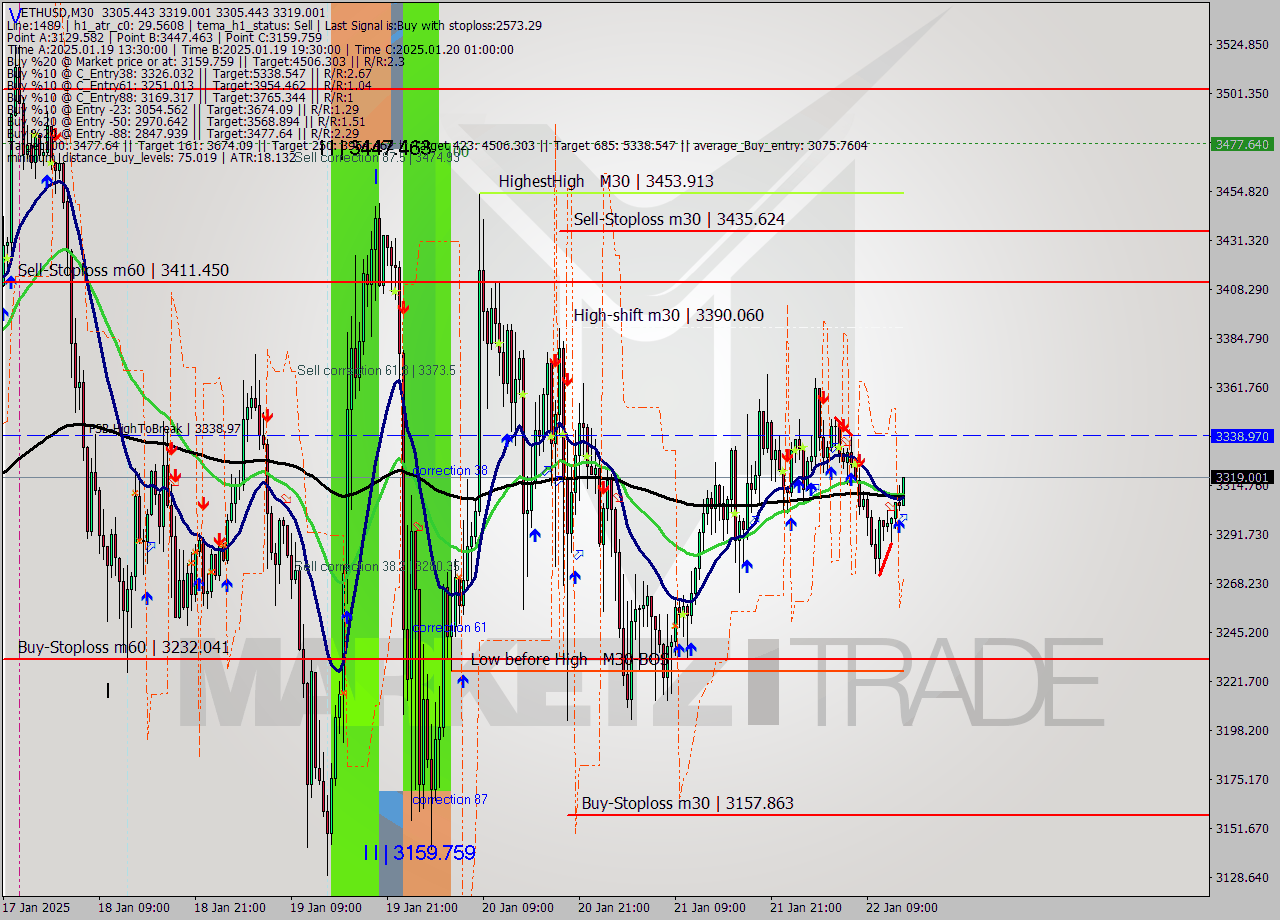
Task: Click the 3447.463 point B label
Action: coord(390,147)
